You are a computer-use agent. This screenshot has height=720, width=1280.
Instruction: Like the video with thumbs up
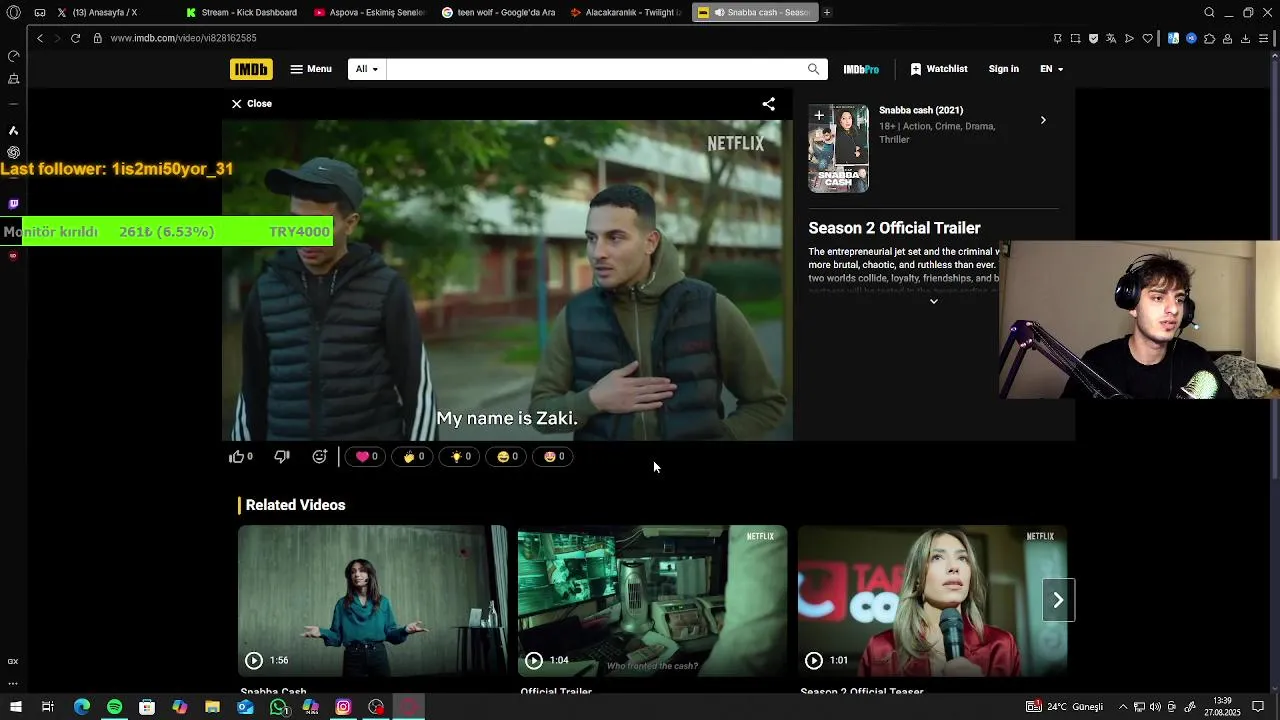pyautogui.click(x=240, y=456)
